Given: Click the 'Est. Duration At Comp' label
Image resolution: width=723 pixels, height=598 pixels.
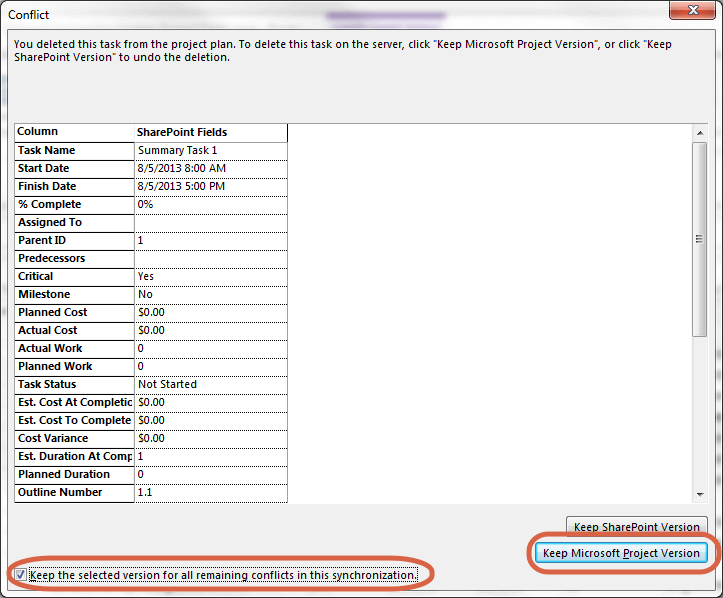Looking at the screenshot, I should [75, 456].
